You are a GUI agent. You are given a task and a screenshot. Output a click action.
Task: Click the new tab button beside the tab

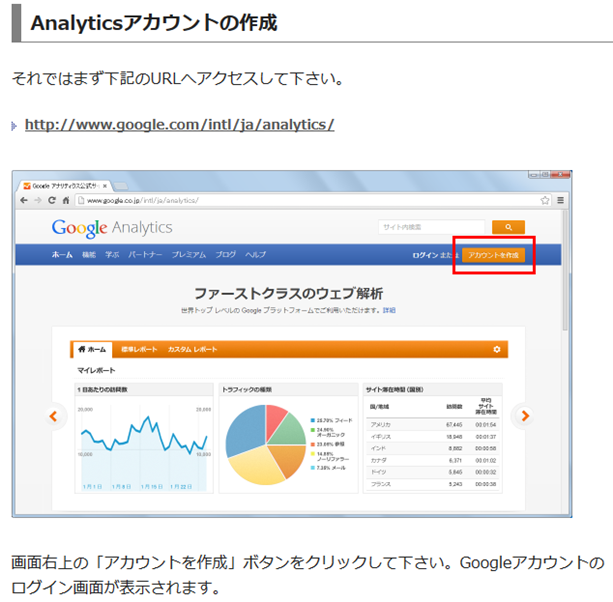tap(120, 186)
